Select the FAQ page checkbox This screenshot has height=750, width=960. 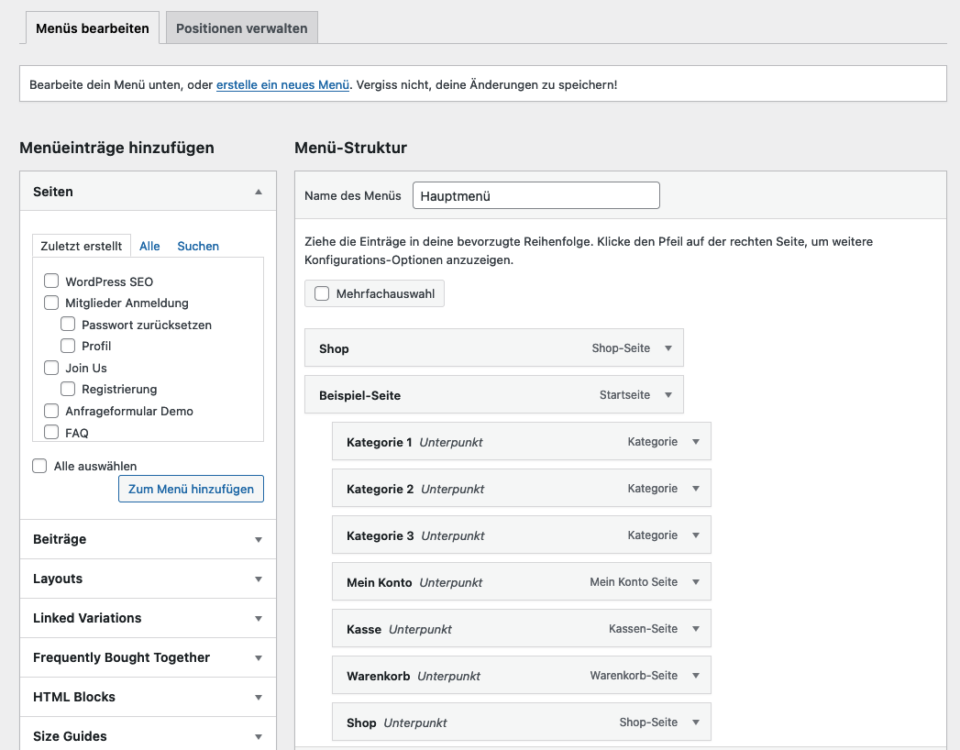pyautogui.click(x=51, y=432)
